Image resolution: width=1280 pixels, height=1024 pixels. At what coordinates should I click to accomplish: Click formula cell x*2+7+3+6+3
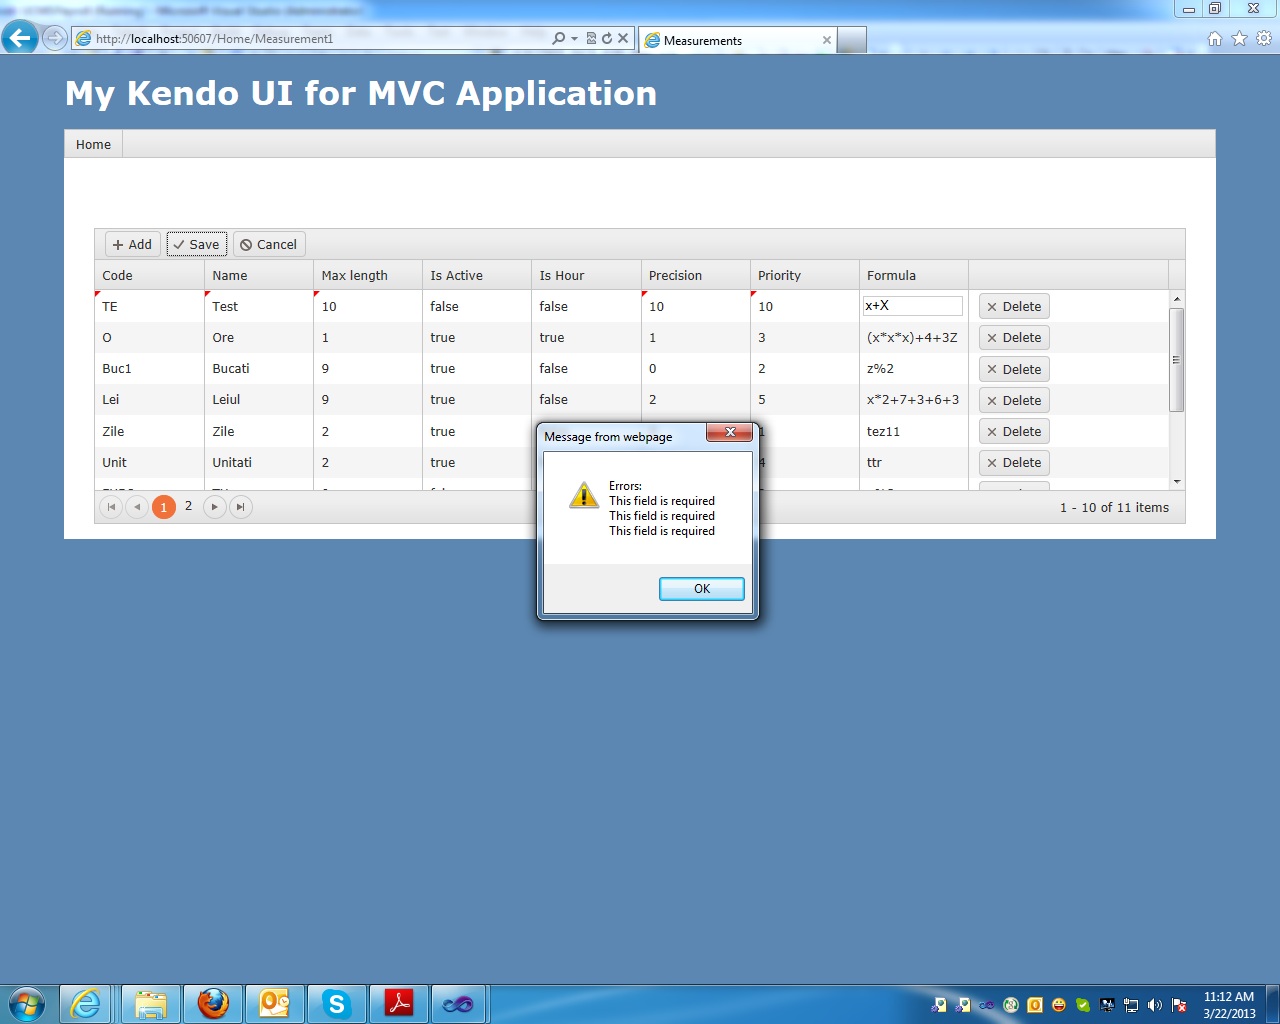tap(913, 399)
